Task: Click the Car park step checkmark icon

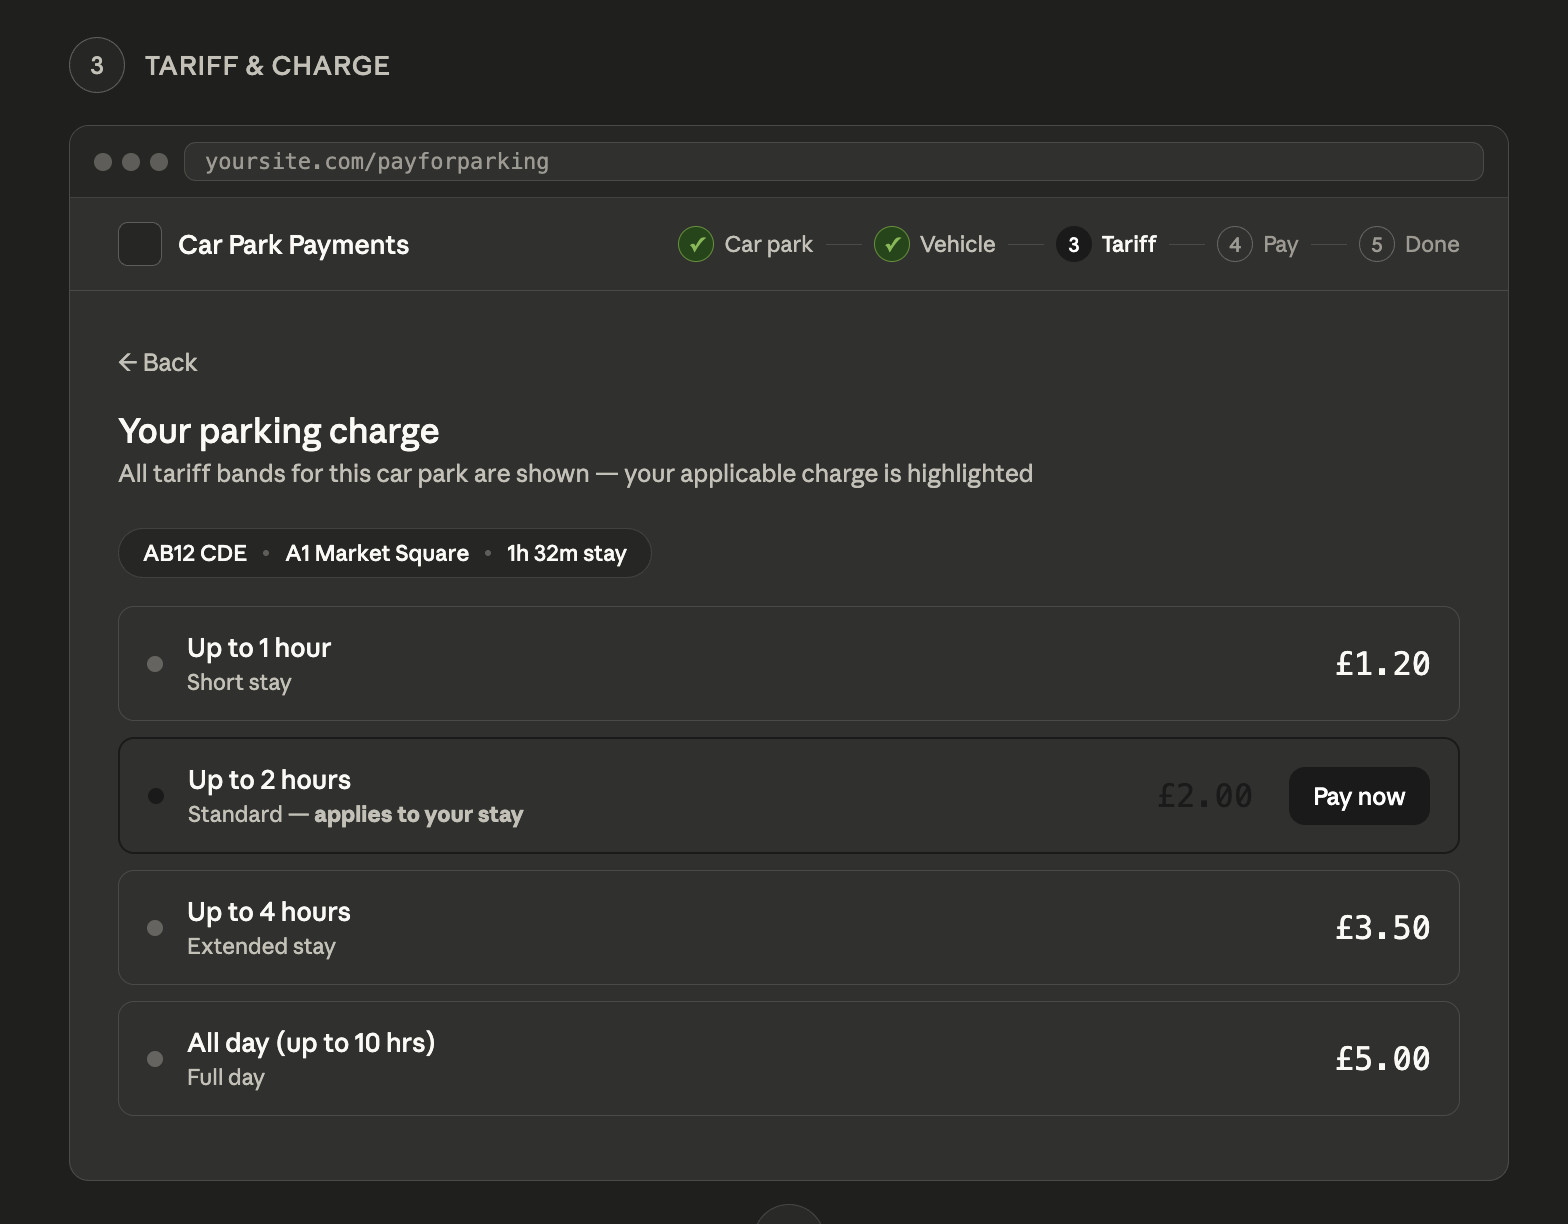Action: (x=696, y=244)
